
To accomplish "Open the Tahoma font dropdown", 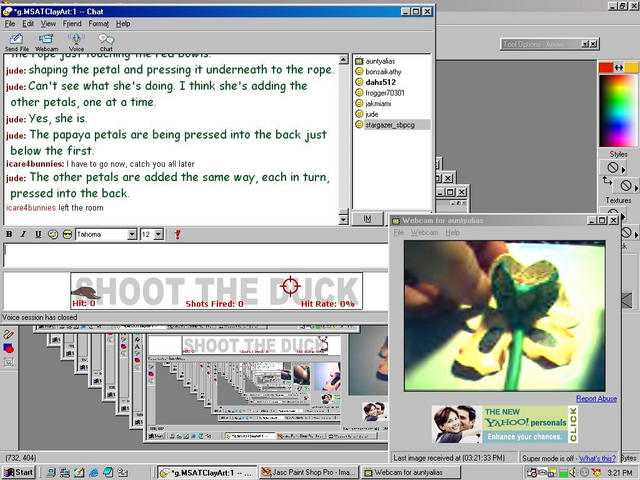I will 132,234.
